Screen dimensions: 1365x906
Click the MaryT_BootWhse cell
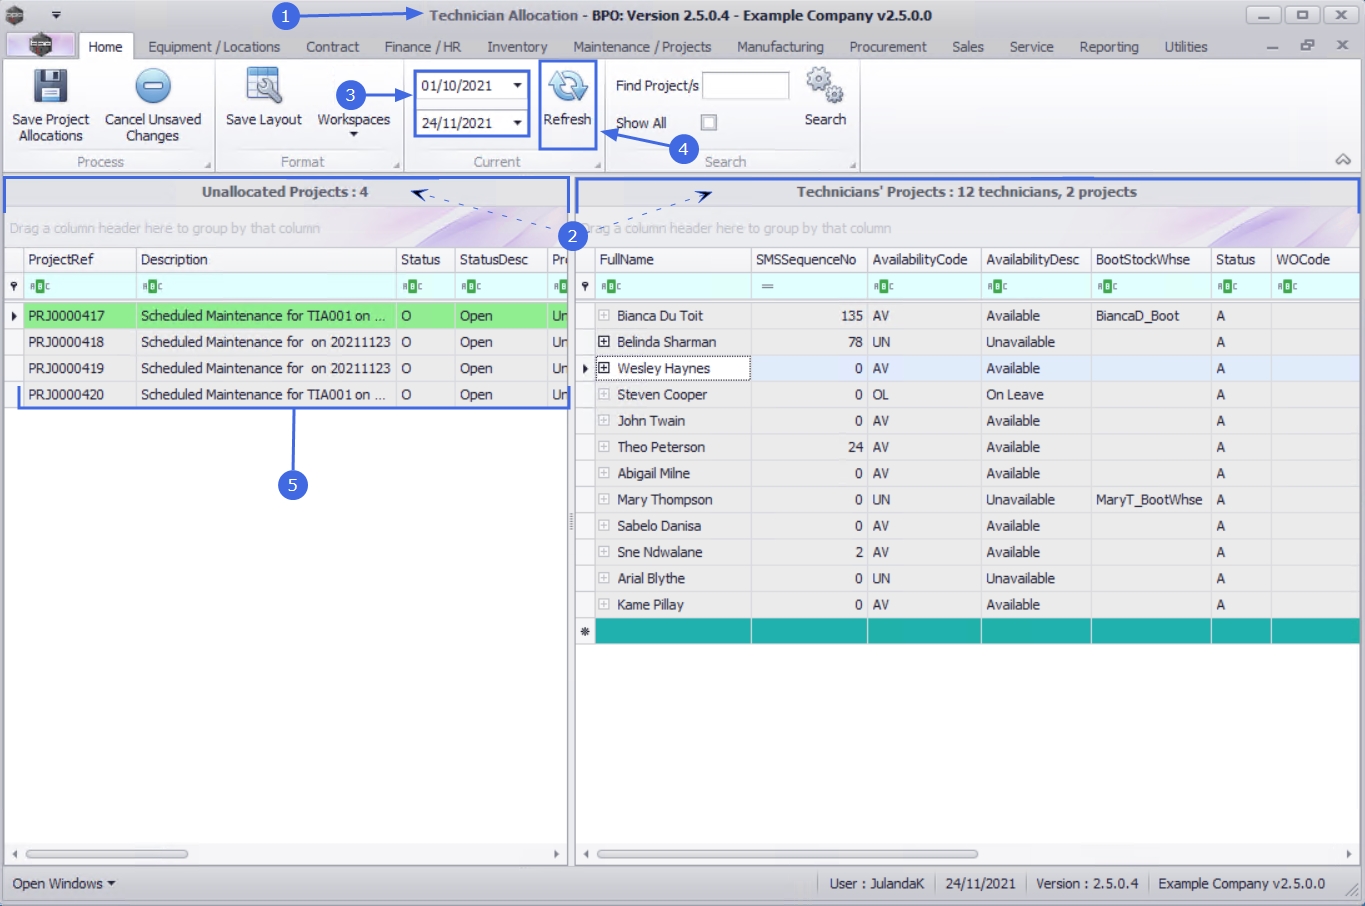click(1151, 500)
